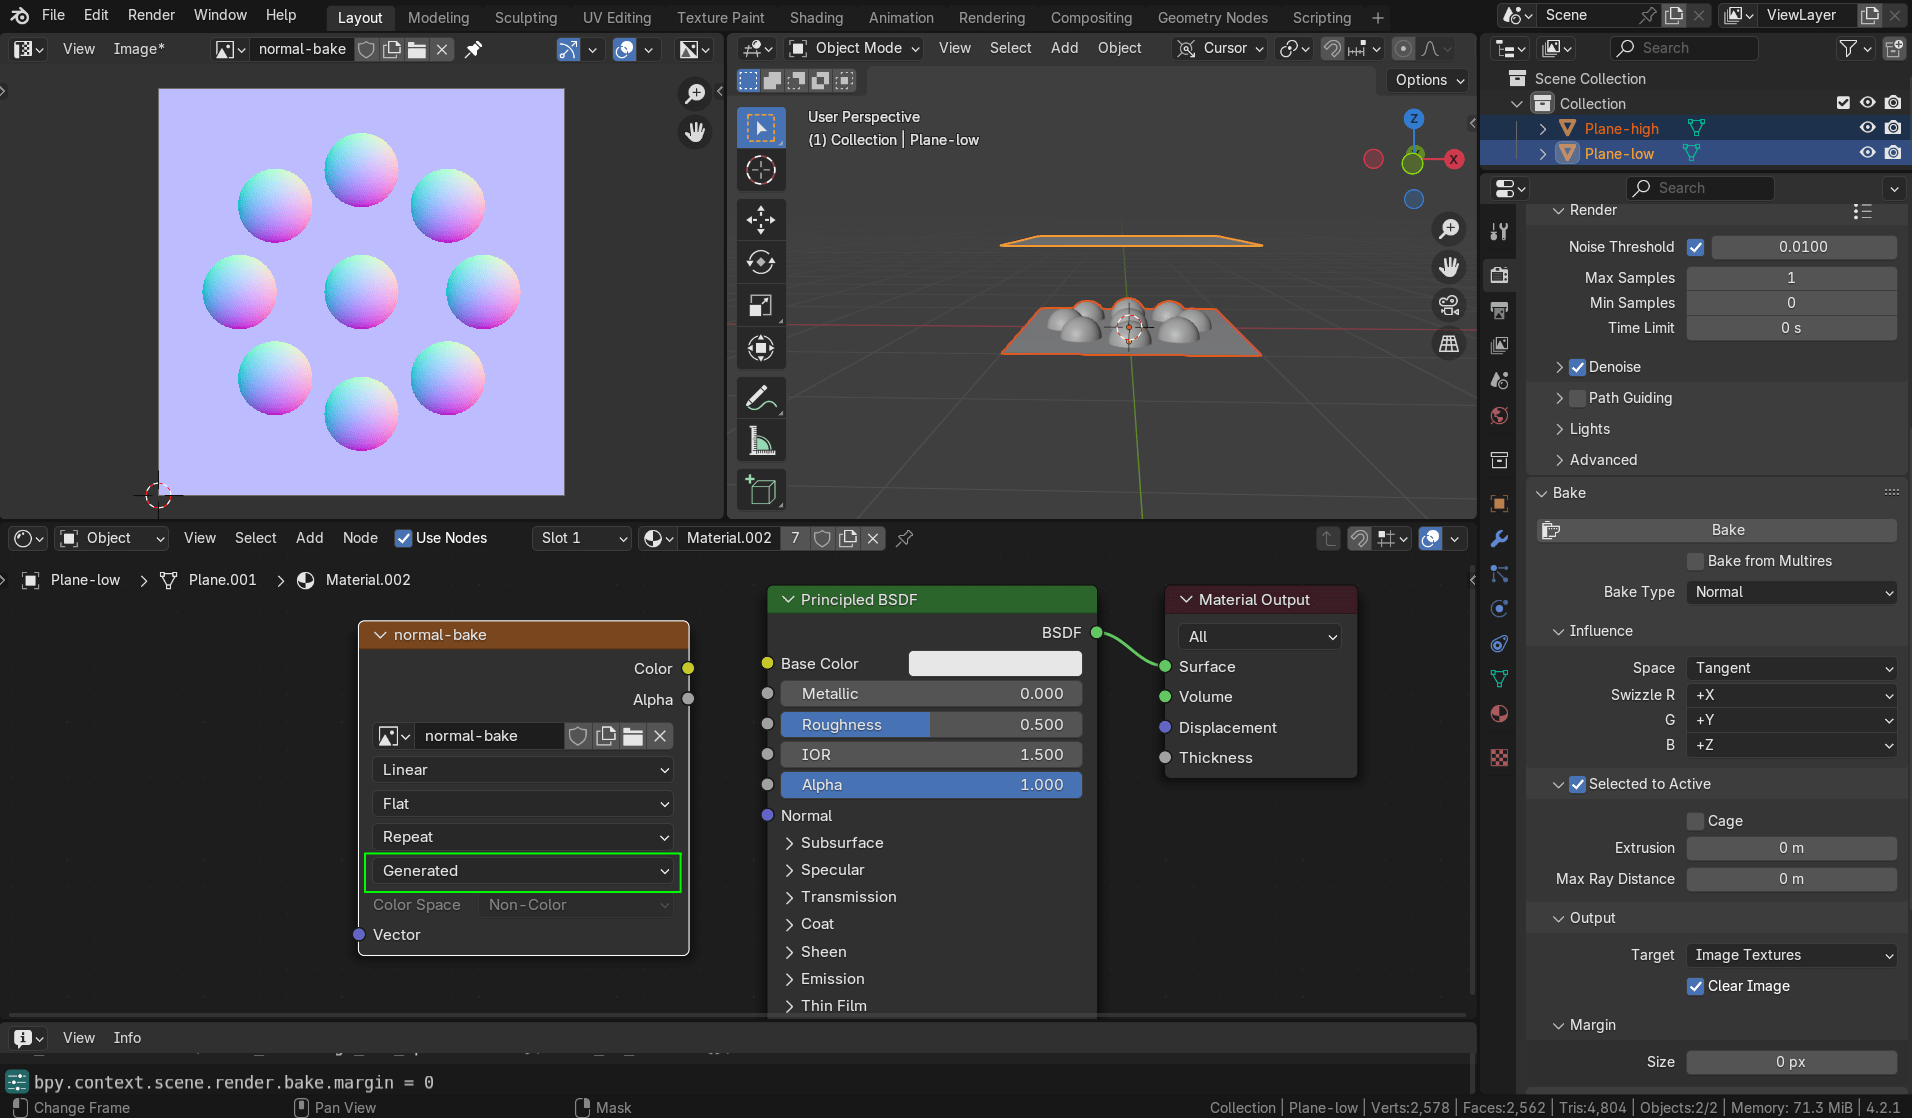The width and height of the screenshot is (1912, 1118).
Task: Expand the Lights subpanel
Action: point(1589,429)
